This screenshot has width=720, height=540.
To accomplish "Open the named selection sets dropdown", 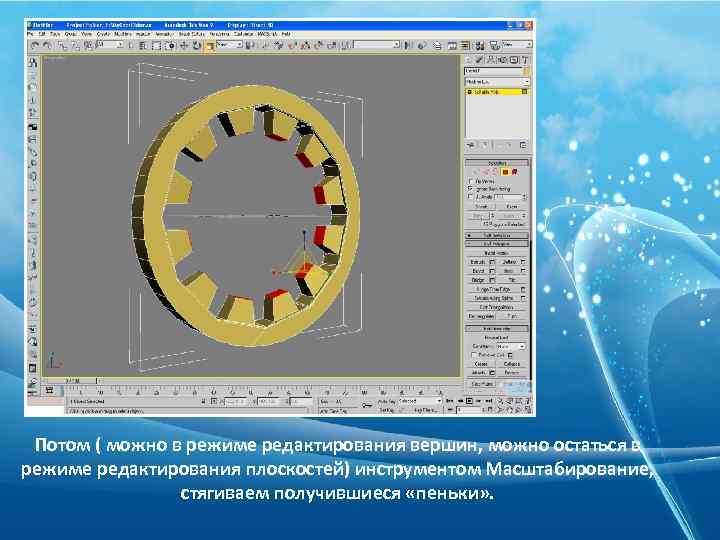I will coord(377,45).
